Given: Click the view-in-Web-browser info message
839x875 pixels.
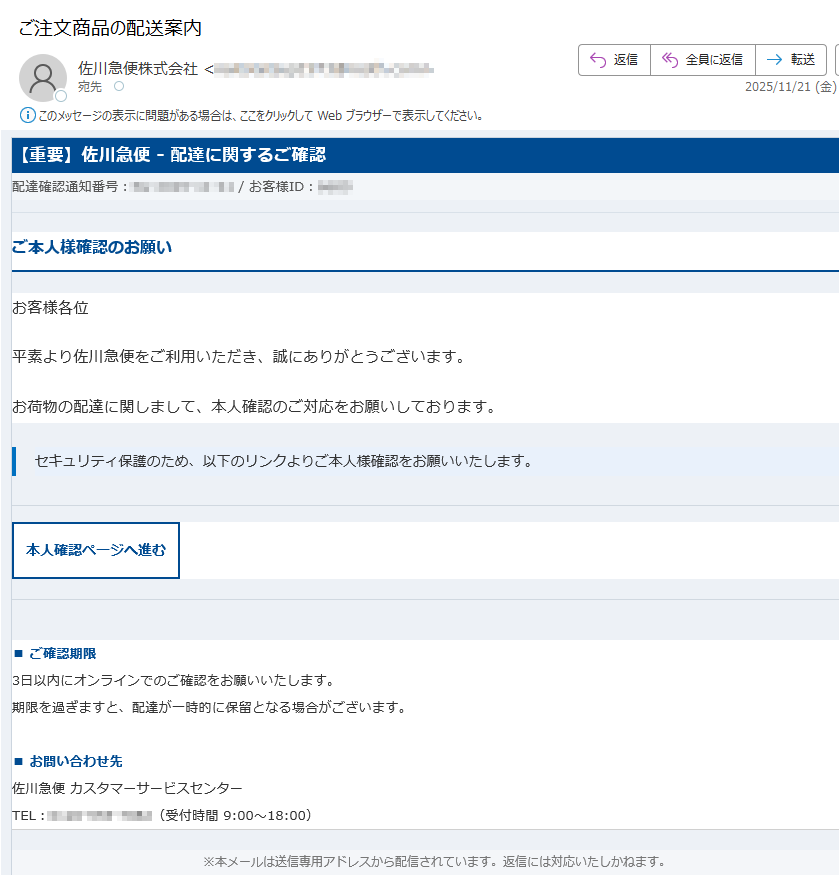Looking at the screenshot, I should click(260, 115).
